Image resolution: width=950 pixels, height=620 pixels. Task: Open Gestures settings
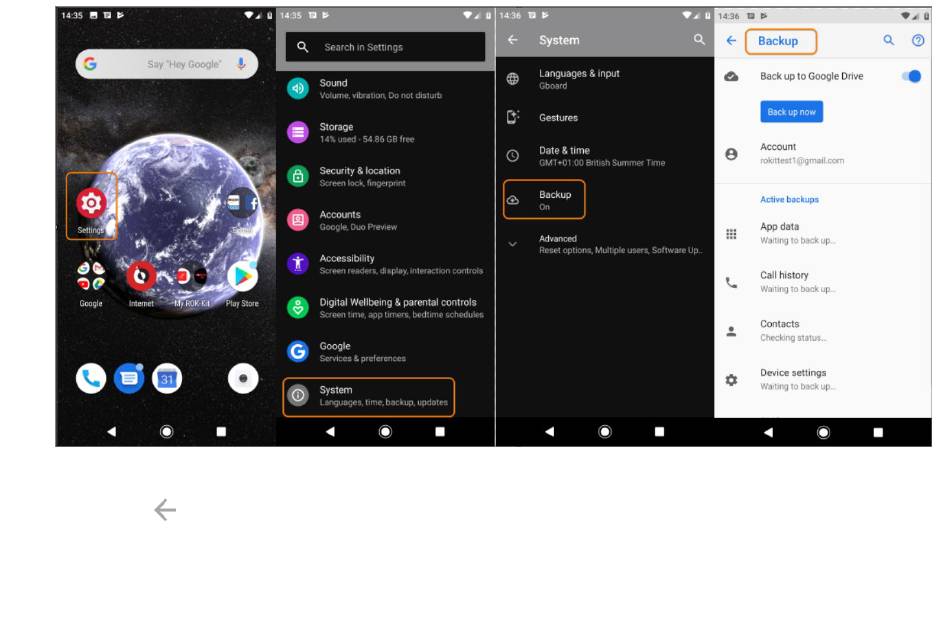click(605, 118)
